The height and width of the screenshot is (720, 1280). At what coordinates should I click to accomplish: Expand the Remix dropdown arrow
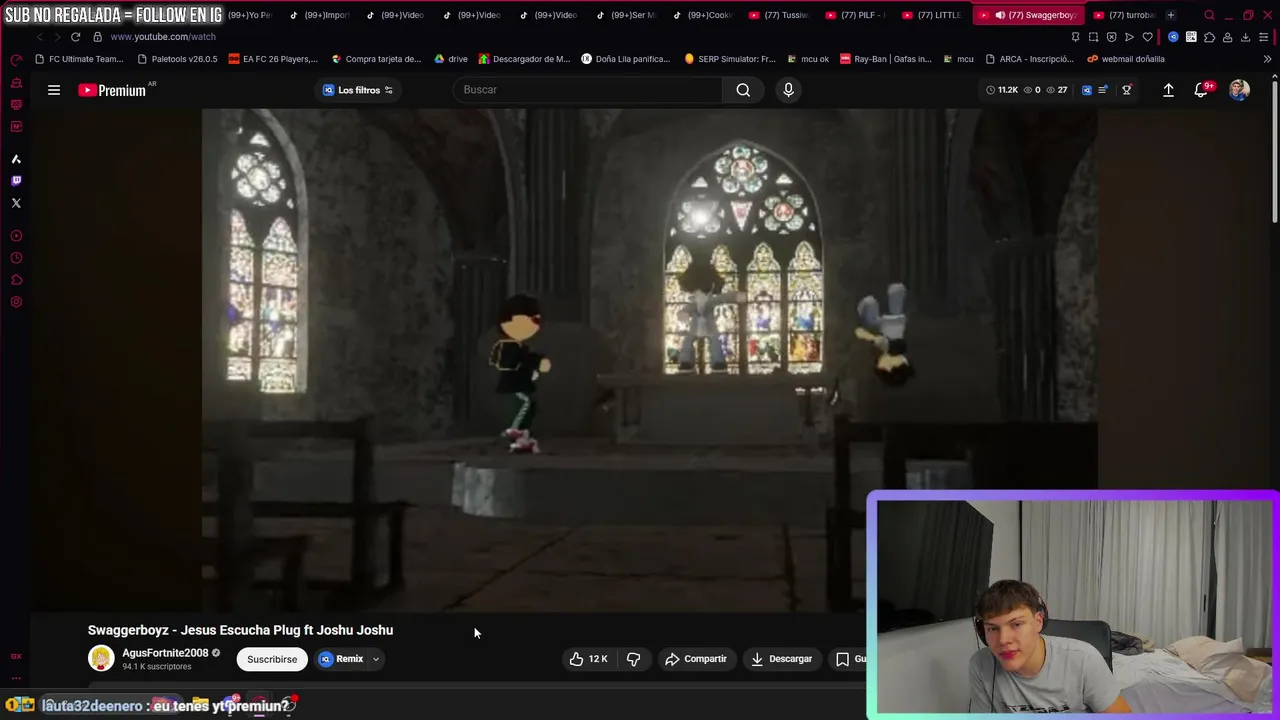(376, 659)
